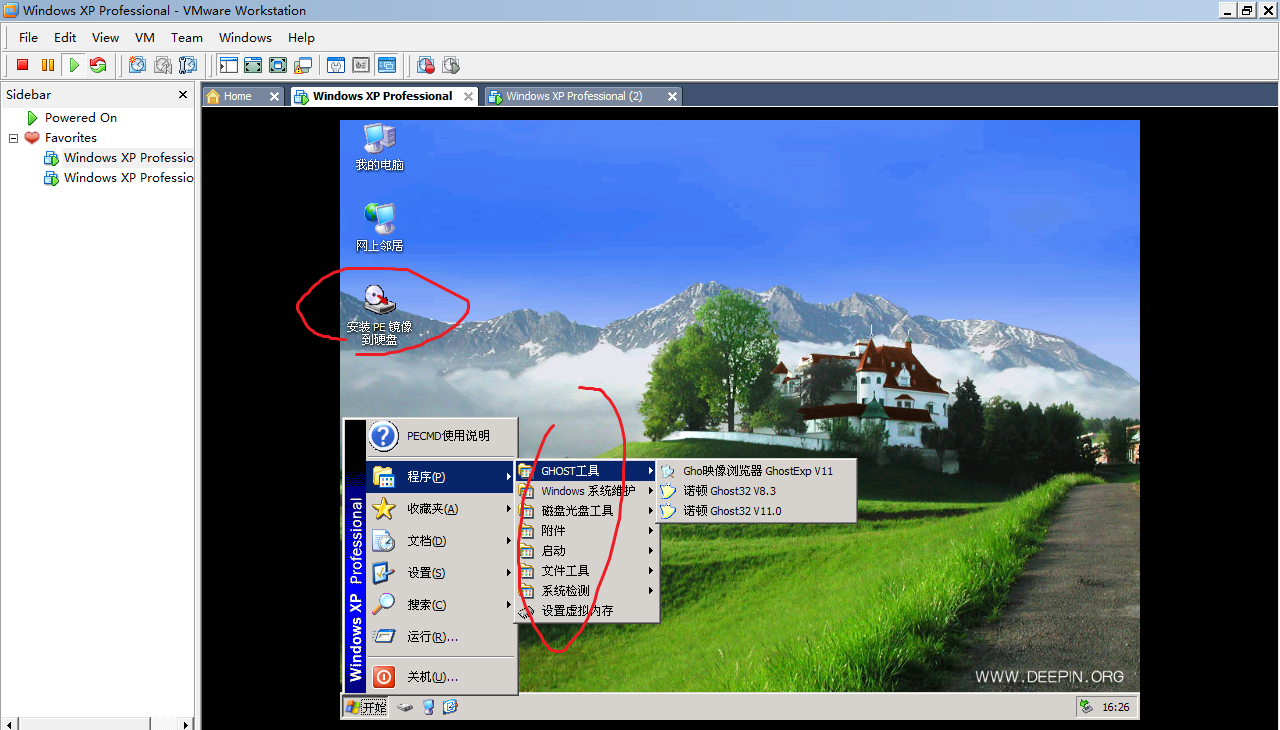The width and height of the screenshot is (1280, 730).
Task: Select the GHOST工具 submenu item
Action: point(587,471)
